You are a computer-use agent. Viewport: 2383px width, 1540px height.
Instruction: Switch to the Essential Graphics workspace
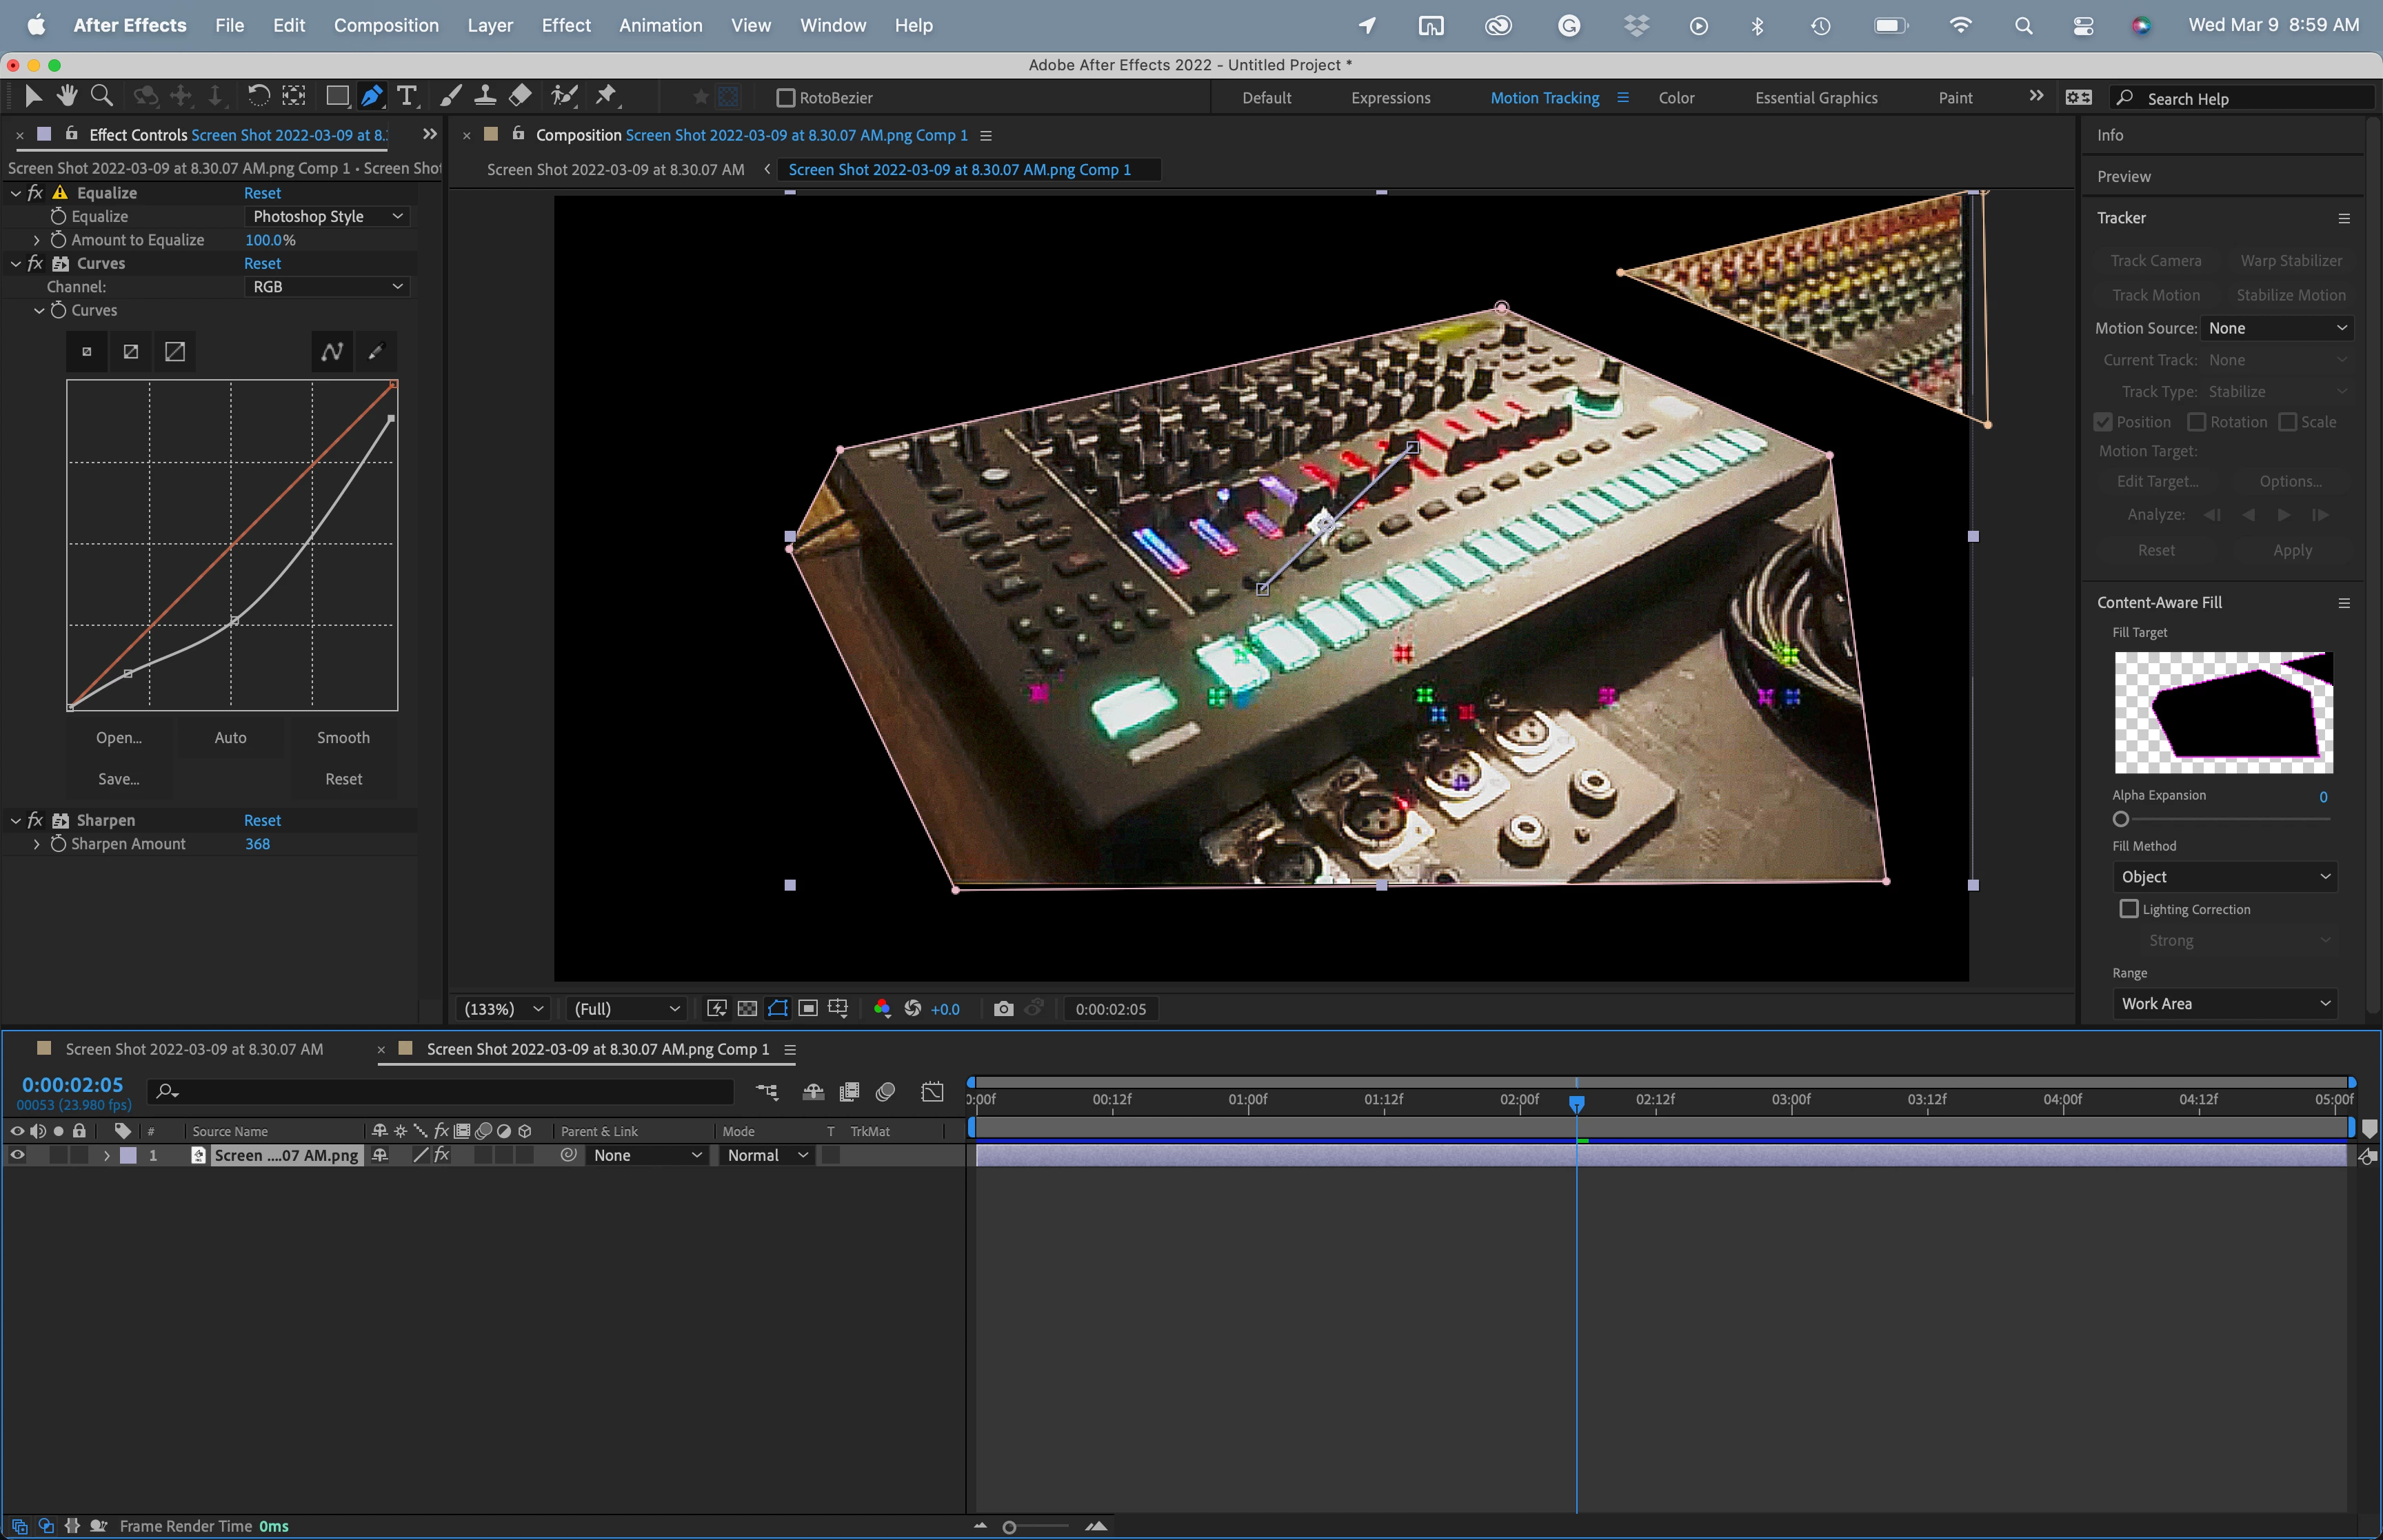(1816, 98)
